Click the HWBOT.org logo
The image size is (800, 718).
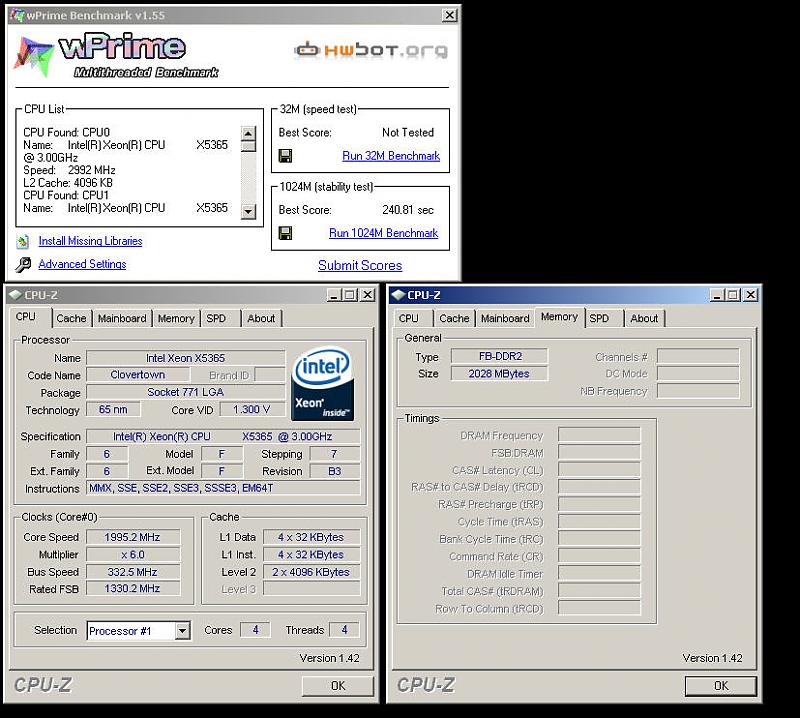coord(370,50)
